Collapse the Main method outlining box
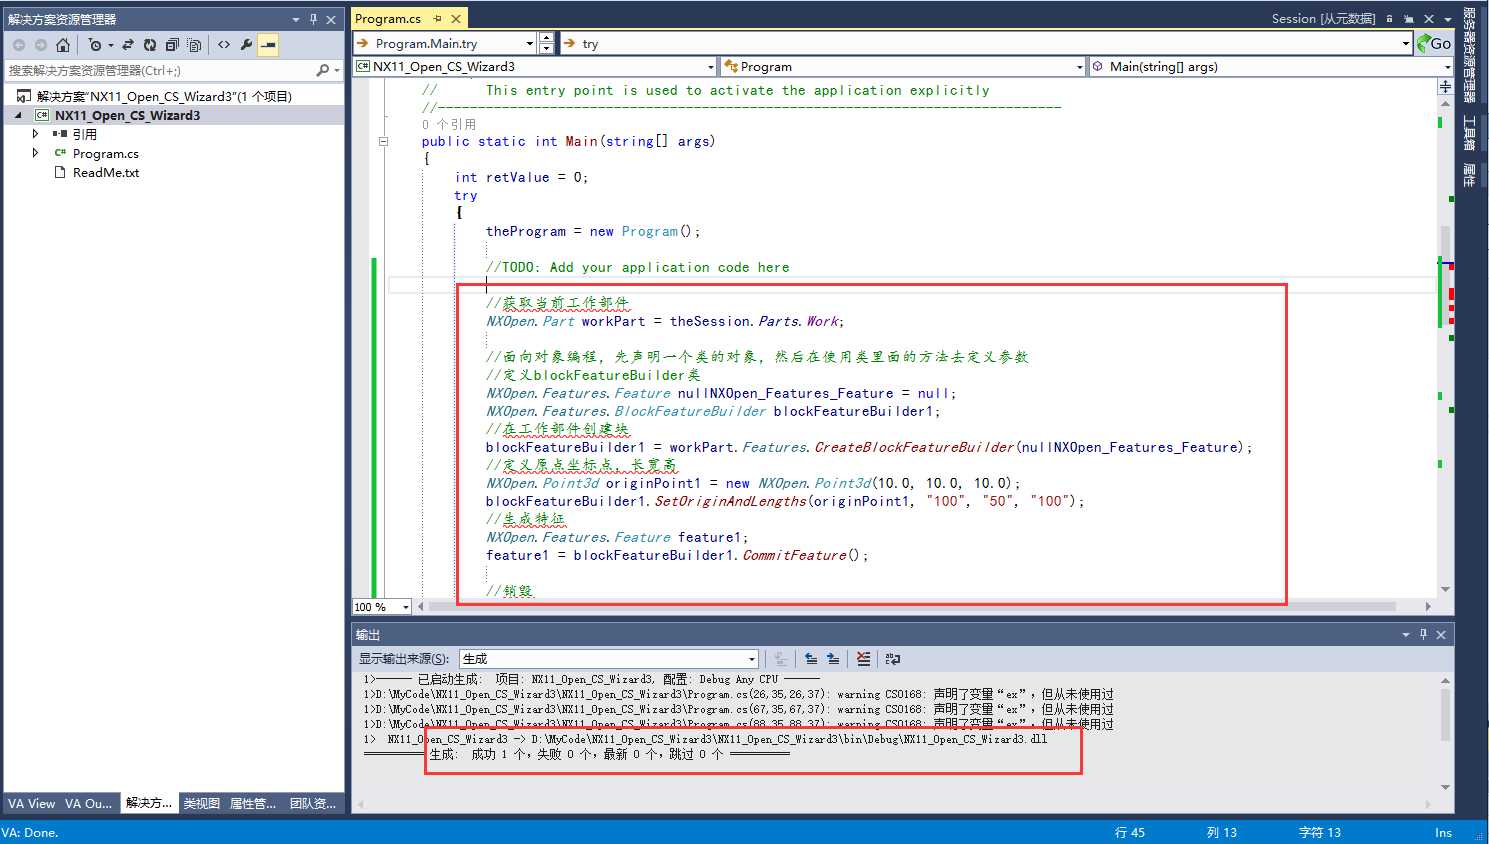The width and height of the screenshot is (1489, 844). [x=383, y=142]
